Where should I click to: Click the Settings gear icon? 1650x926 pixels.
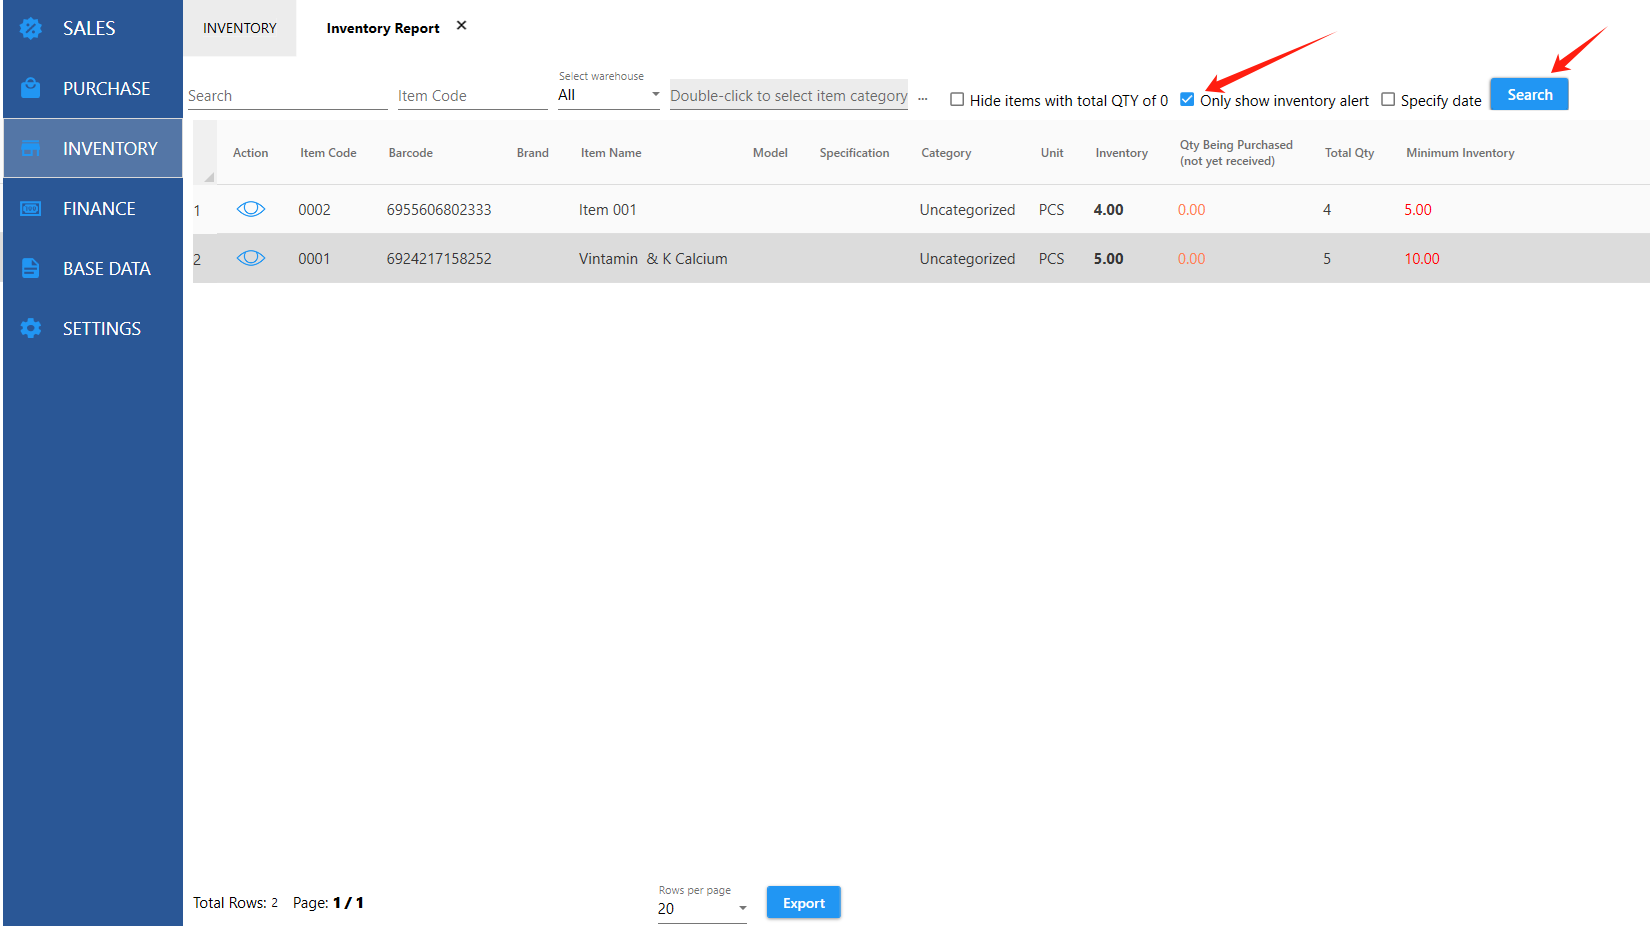31,328
